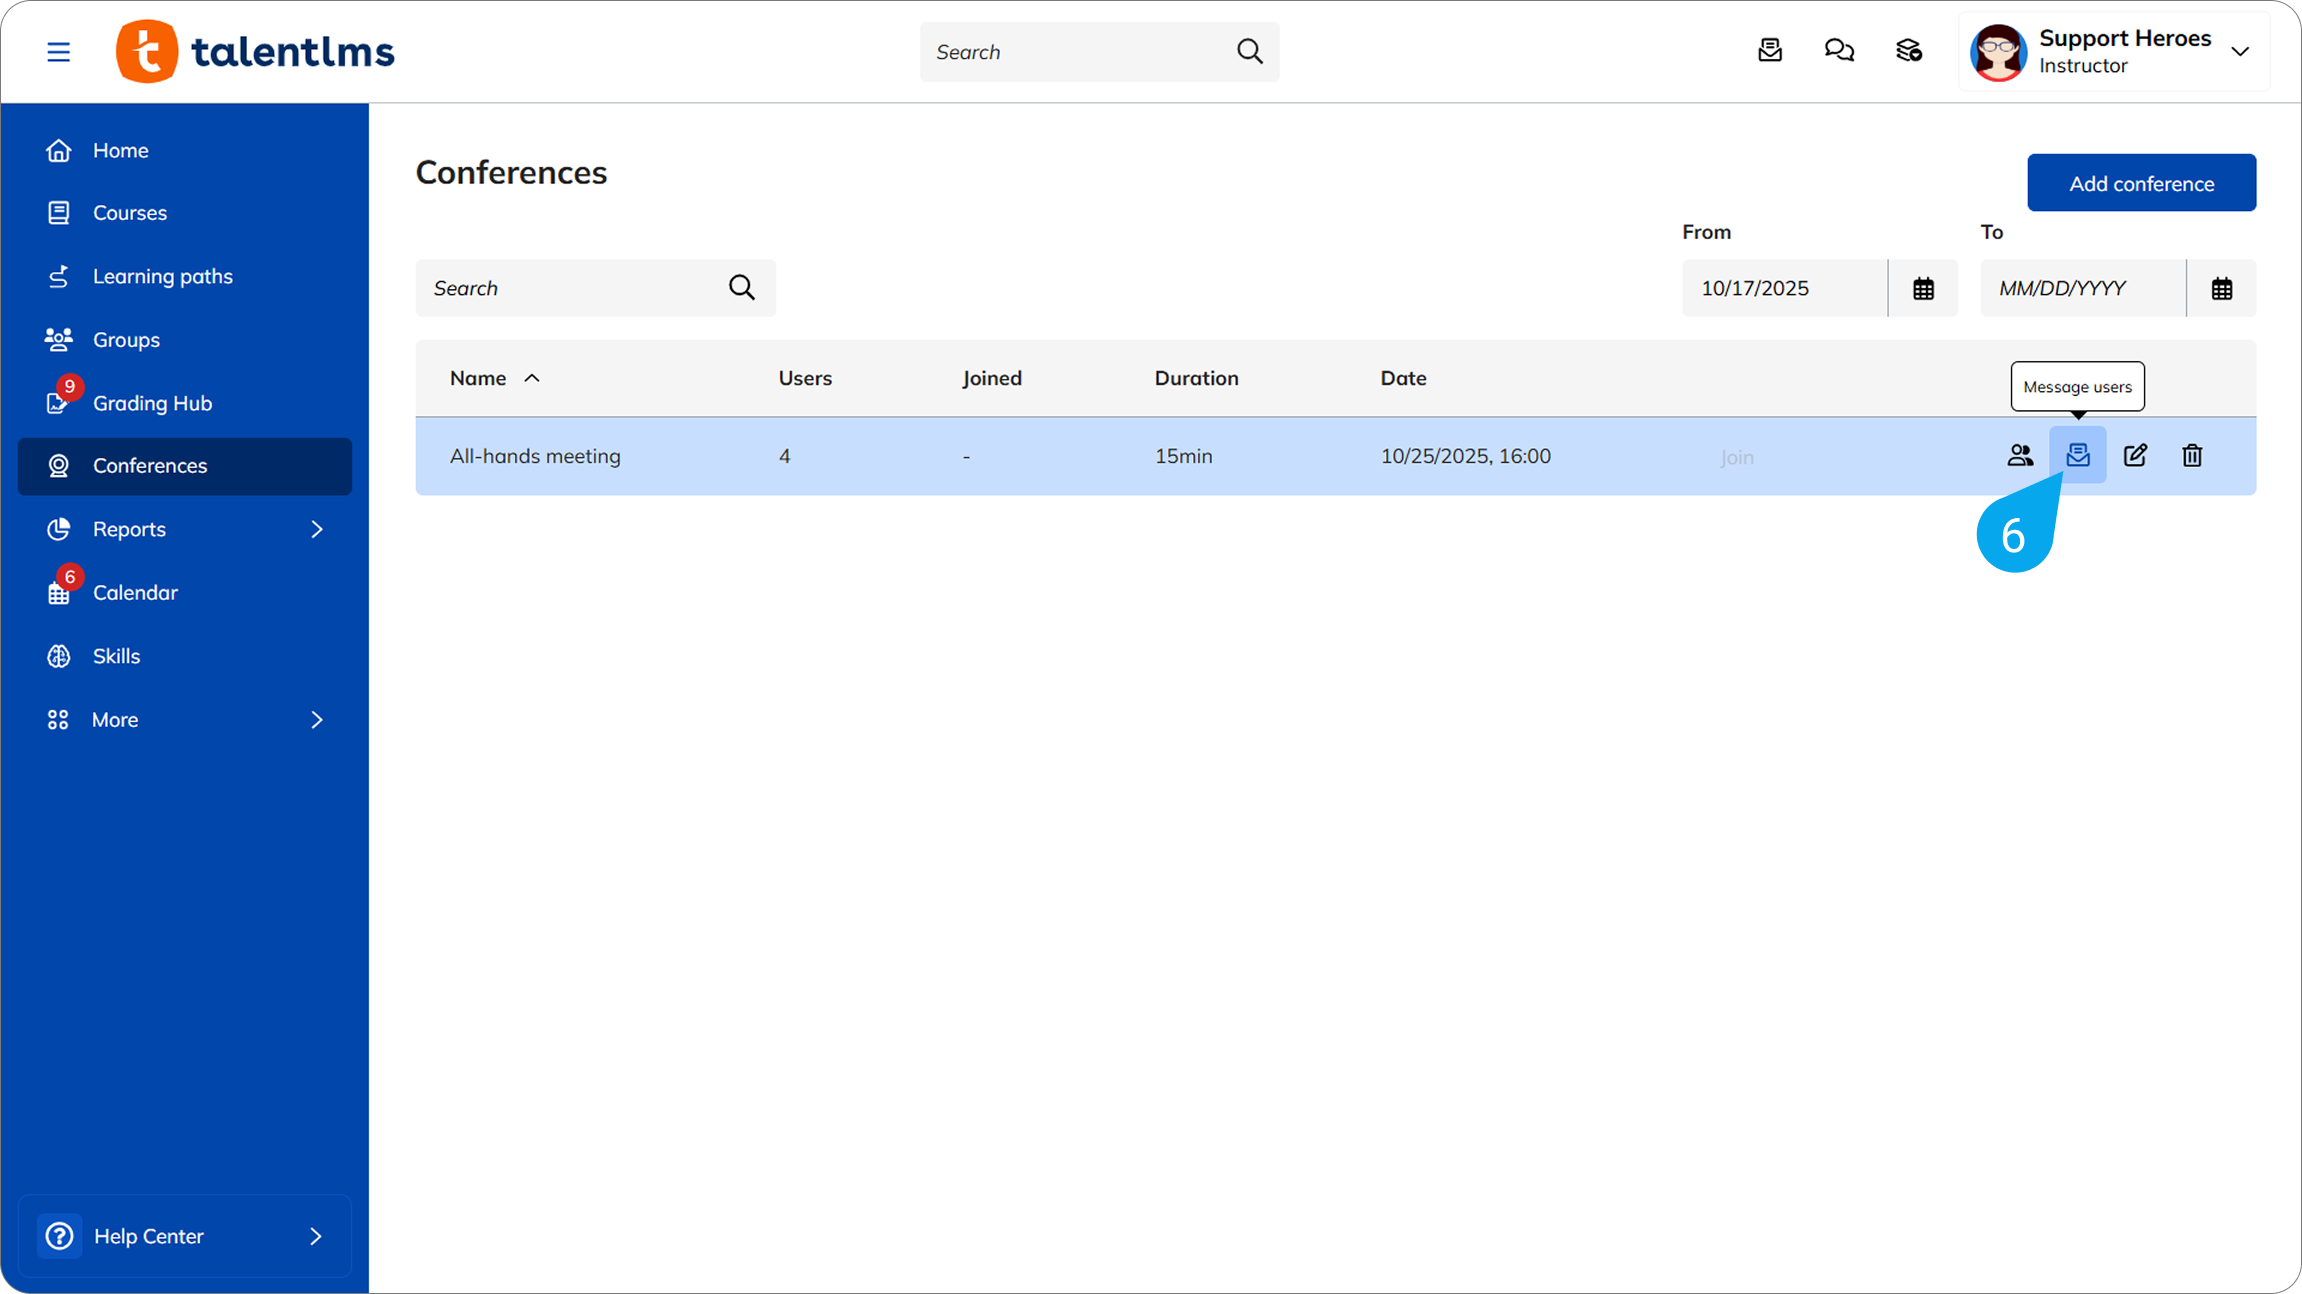Screen dimensions: 2302x1294
Task: Expand the More menu item
Action: (x=316, y=720)
